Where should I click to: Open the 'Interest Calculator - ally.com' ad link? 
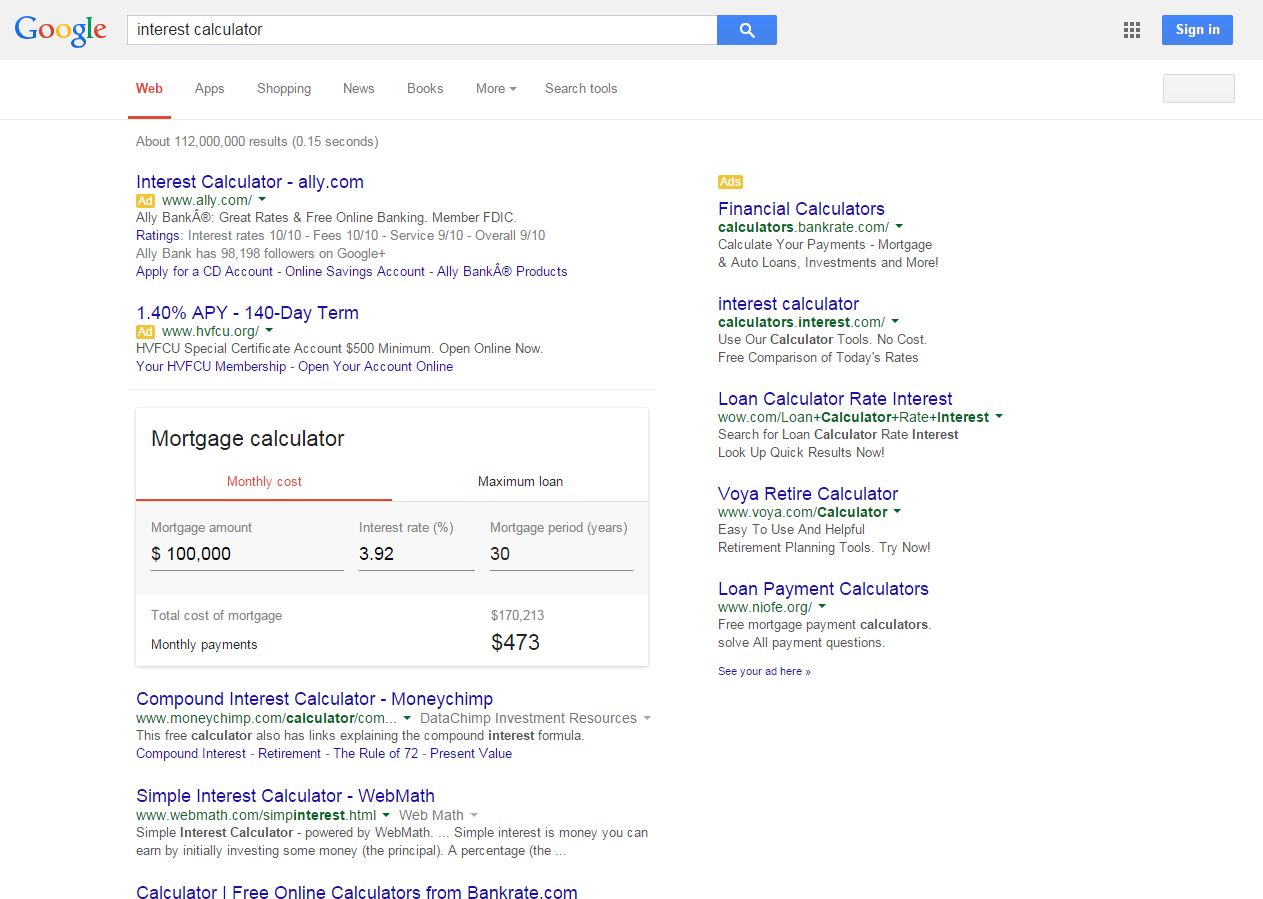pos(250,182)
